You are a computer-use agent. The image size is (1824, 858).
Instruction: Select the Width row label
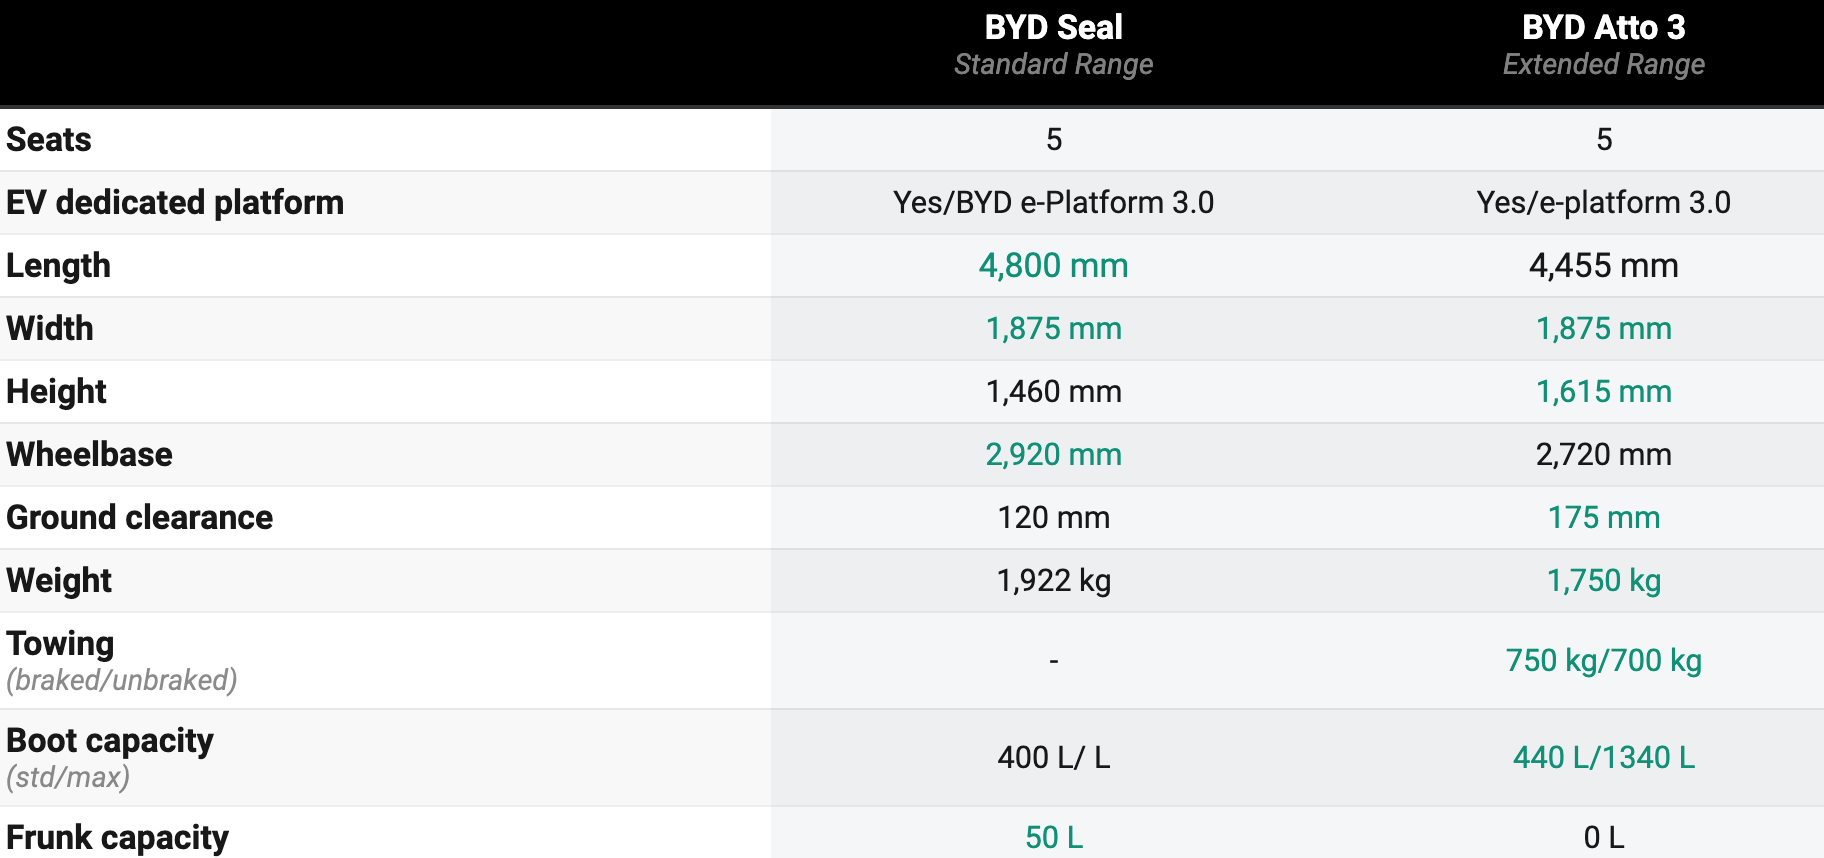pyautogui.click(x=50, y=329)
